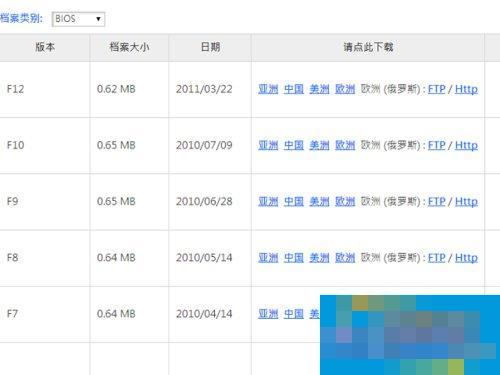Click the Http link in the F8 row
Screen dimensions: 500x375
click(466, 257)
